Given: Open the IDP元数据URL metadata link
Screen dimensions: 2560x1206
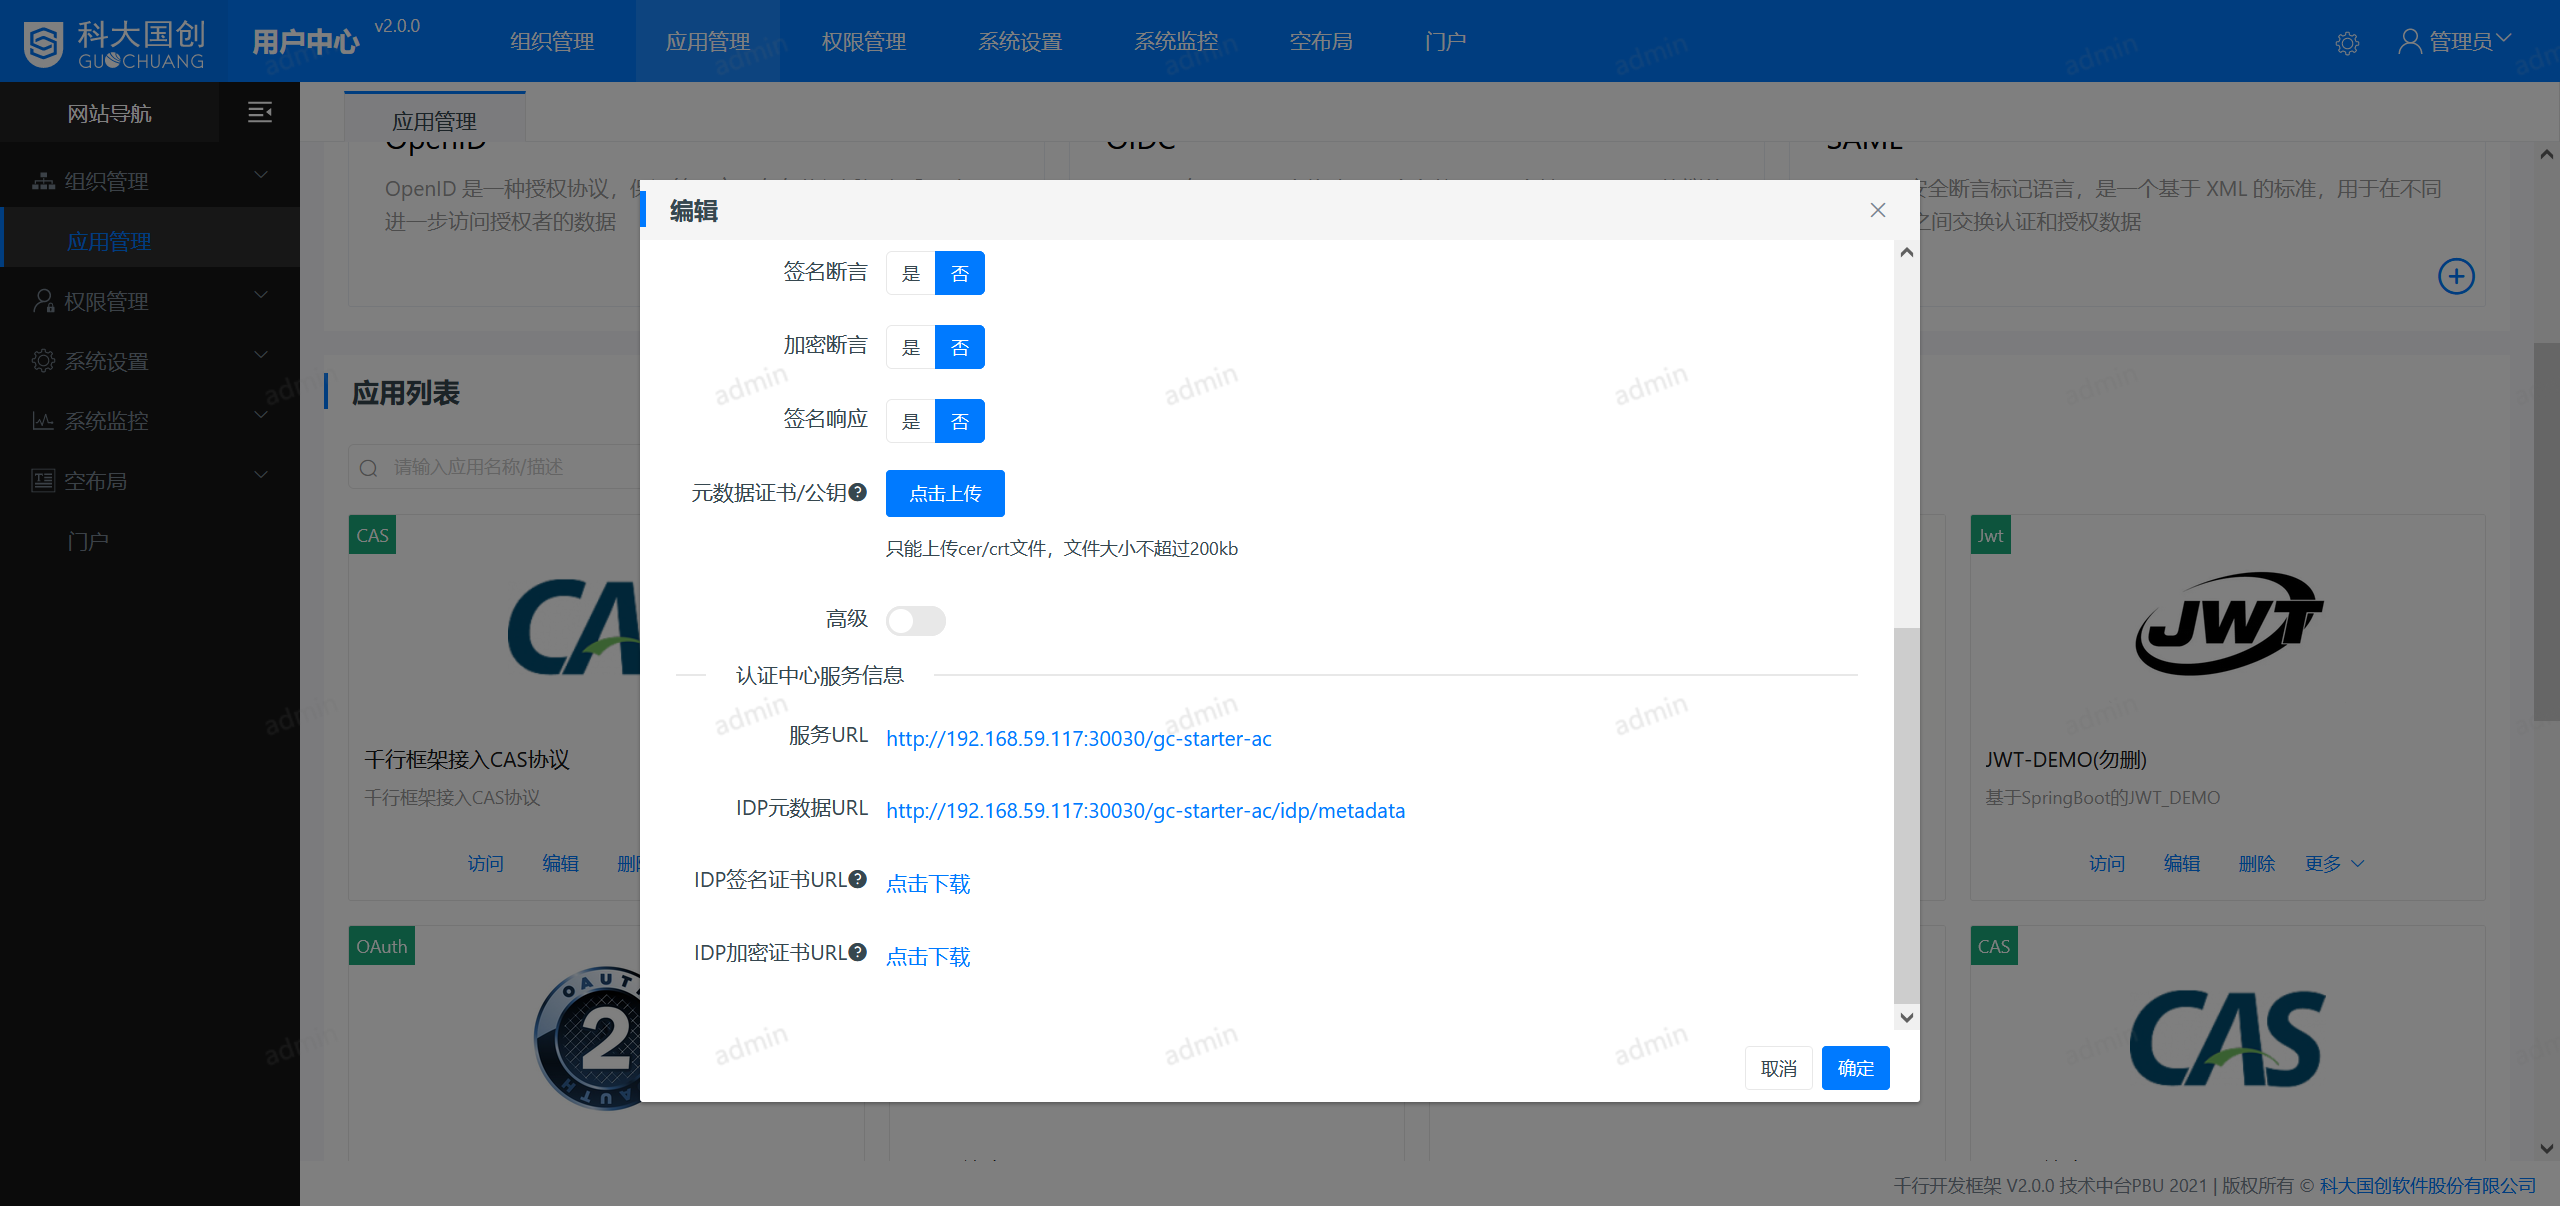Looking at the screenshot, I should 1145,810.
